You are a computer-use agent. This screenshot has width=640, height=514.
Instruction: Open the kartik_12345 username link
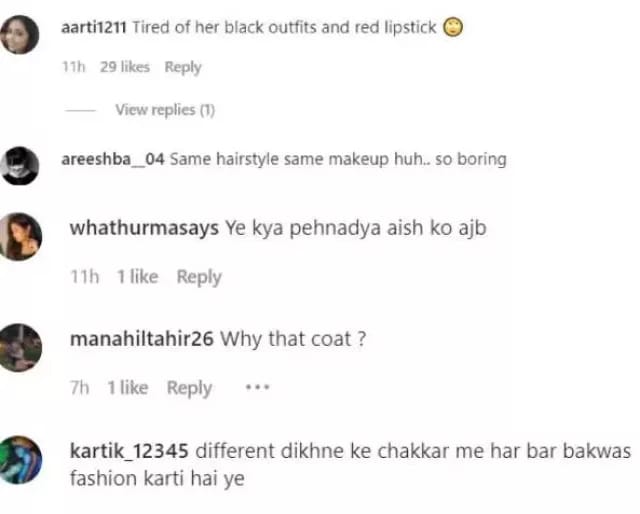[x=129, y=451]
